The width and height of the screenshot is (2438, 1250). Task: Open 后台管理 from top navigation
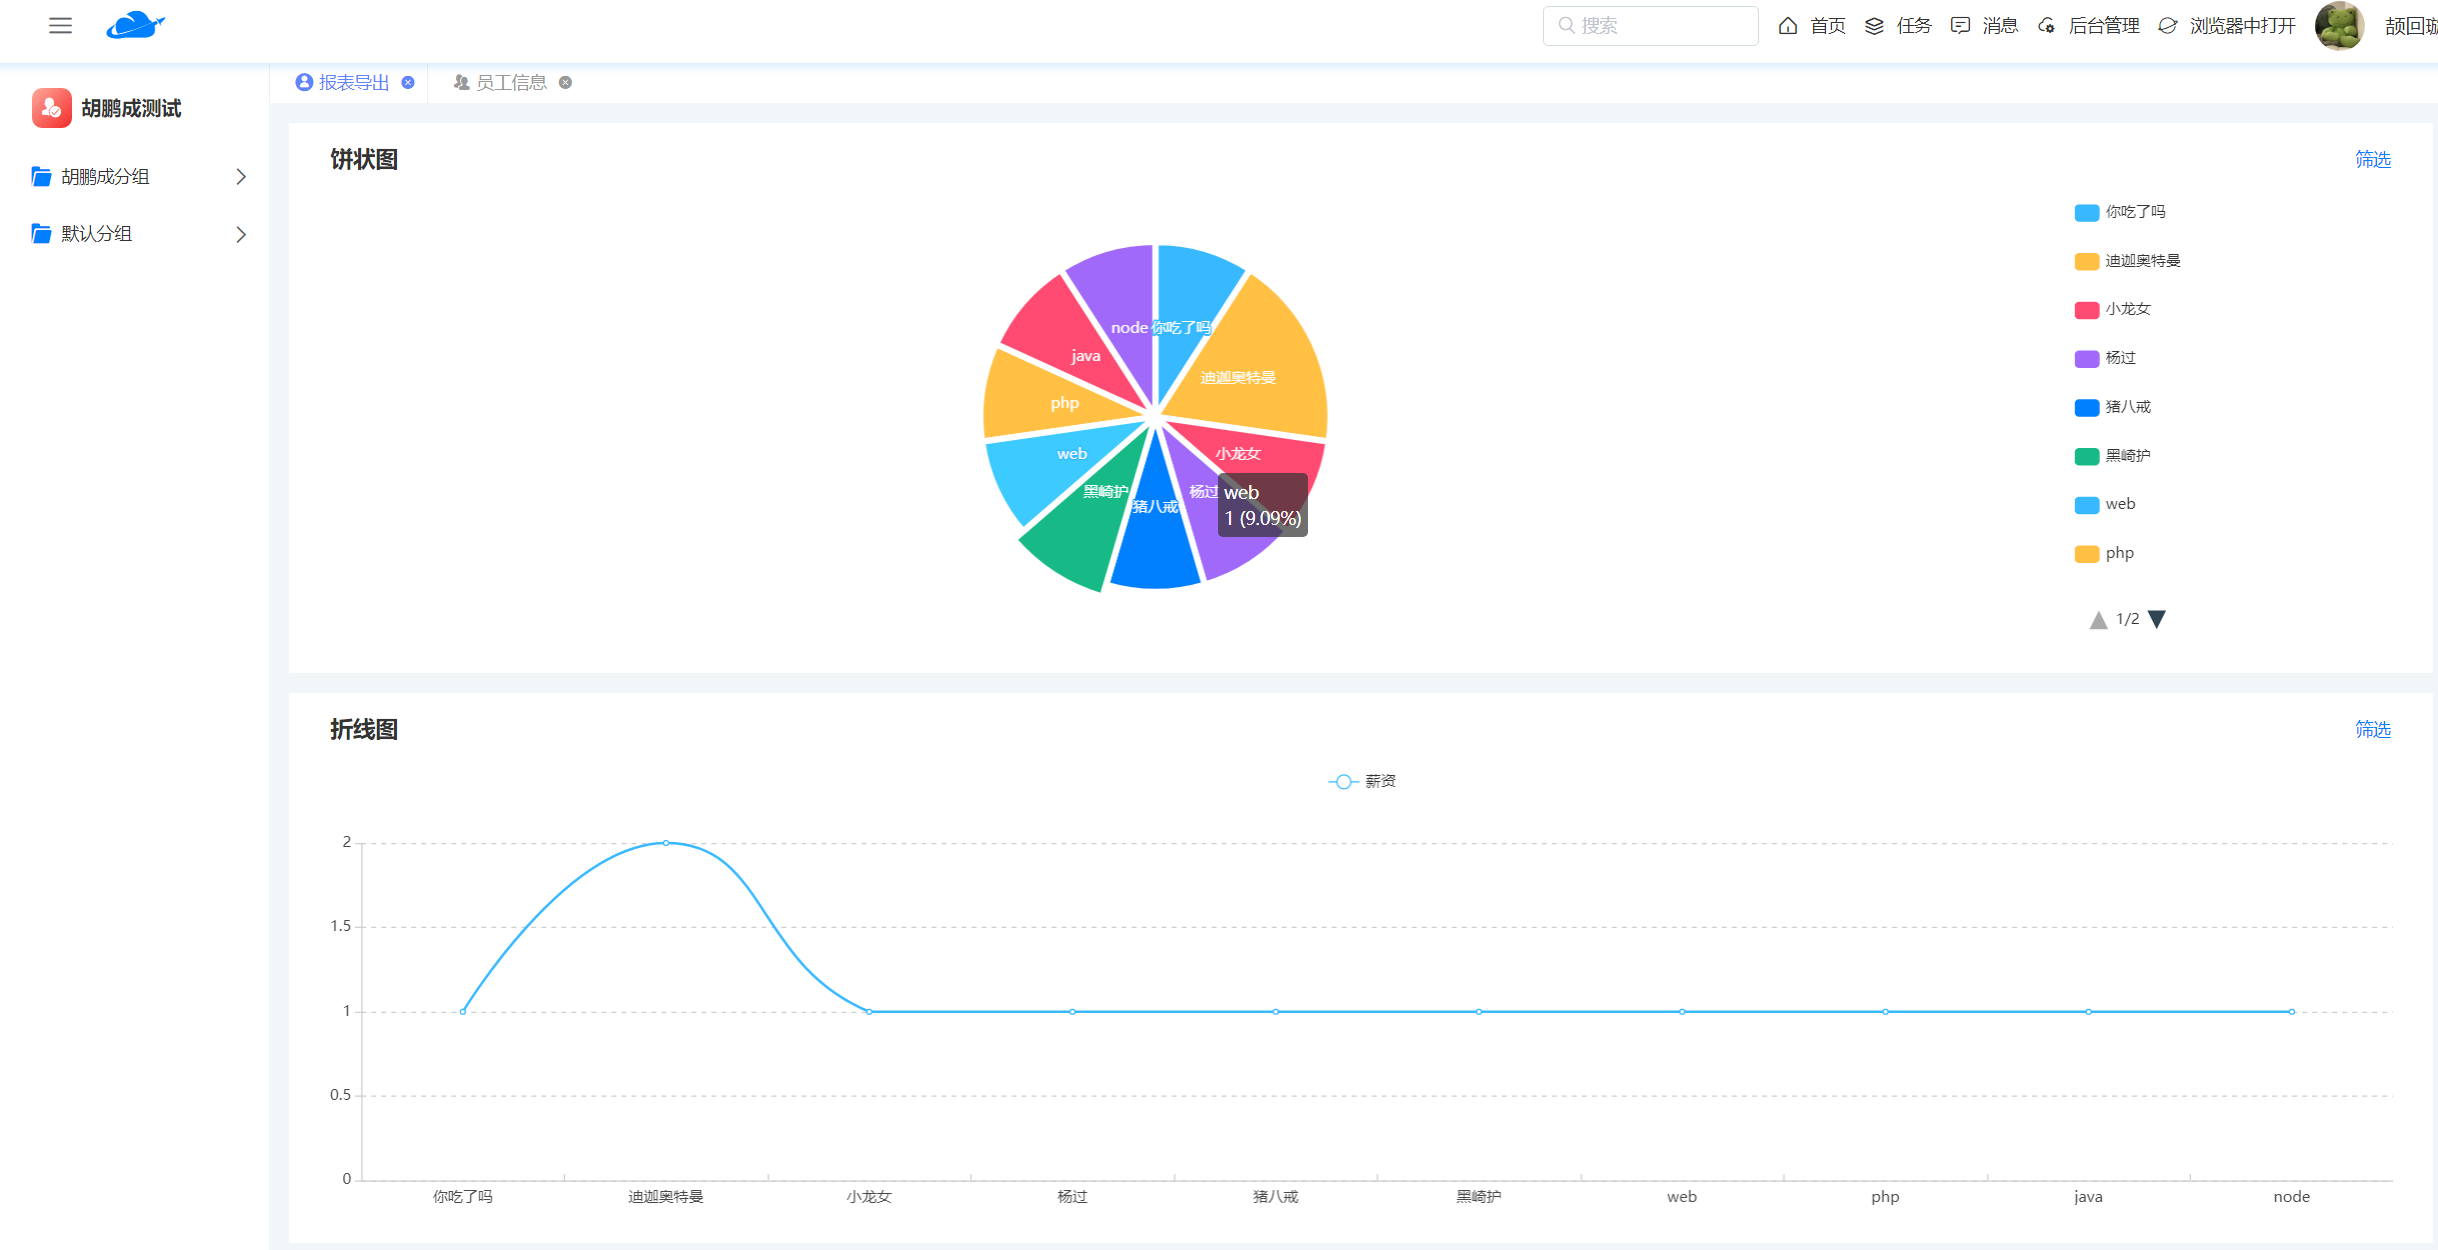[2104, 26]
